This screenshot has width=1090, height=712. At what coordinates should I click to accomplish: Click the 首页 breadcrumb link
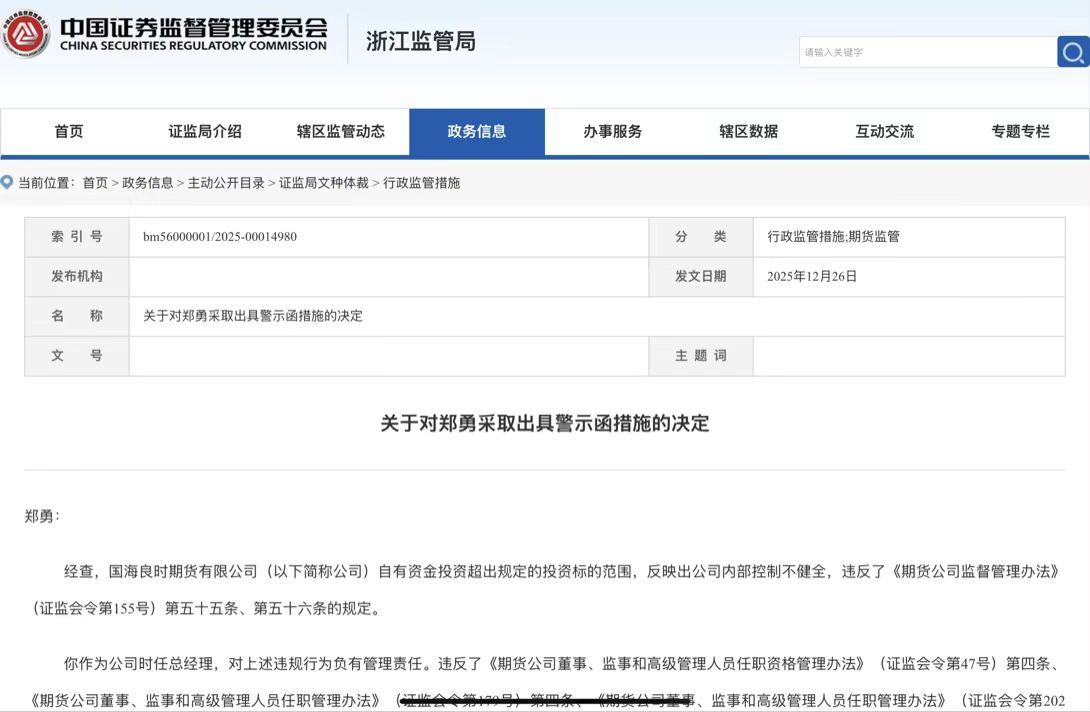95,183
